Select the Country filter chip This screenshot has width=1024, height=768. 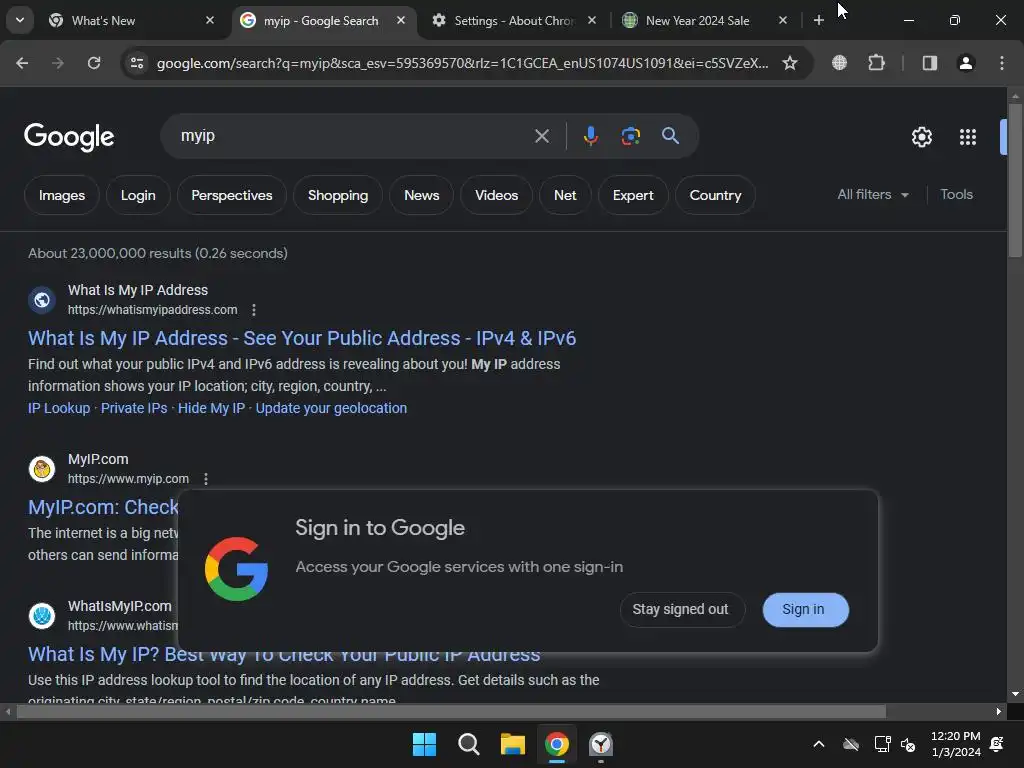(715, 195)
